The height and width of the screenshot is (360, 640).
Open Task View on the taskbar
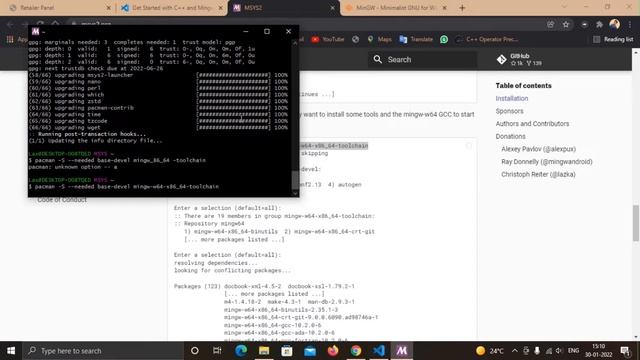point(217,351)
